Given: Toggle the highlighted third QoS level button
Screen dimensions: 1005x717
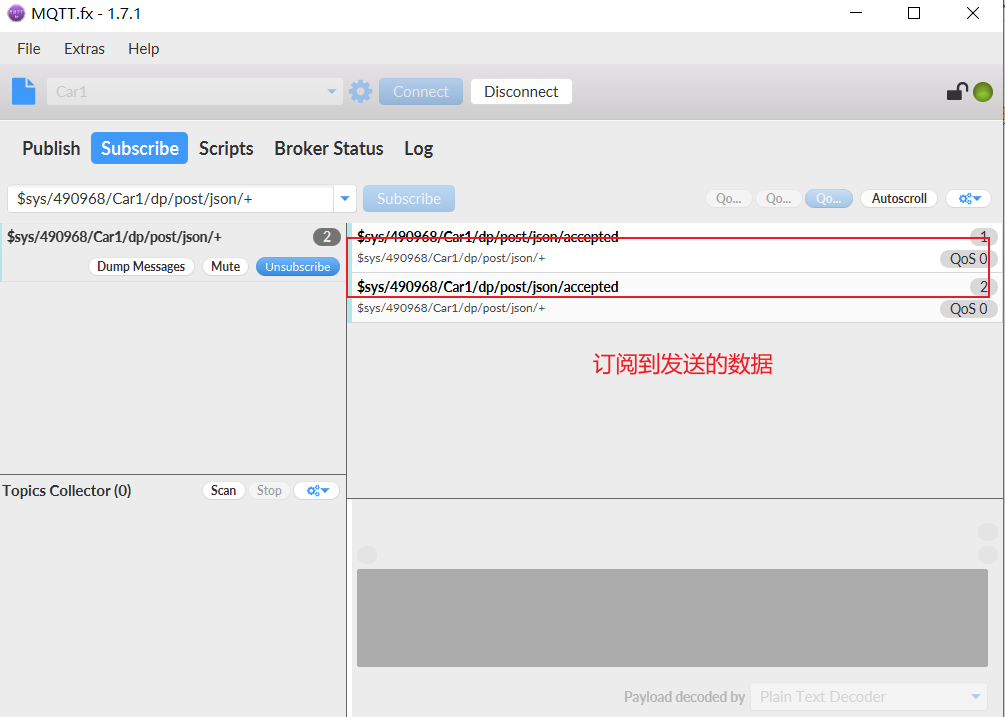Looking at the screenshot, I should pos(829,199).
